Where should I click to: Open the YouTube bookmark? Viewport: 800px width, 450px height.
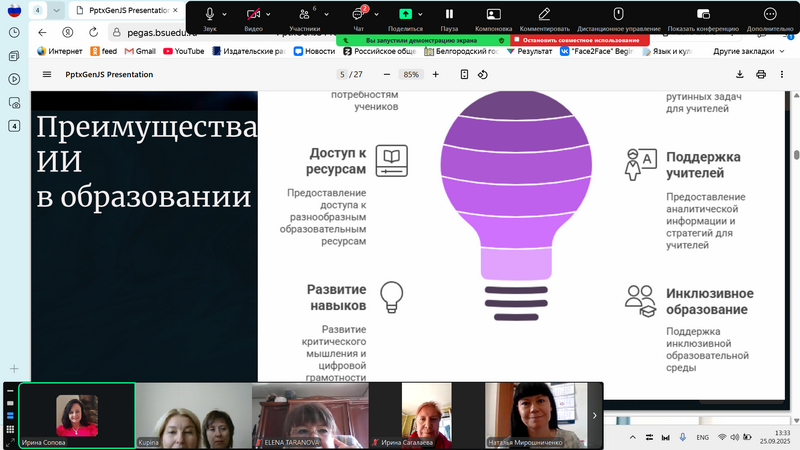click(x=182, y=50)
